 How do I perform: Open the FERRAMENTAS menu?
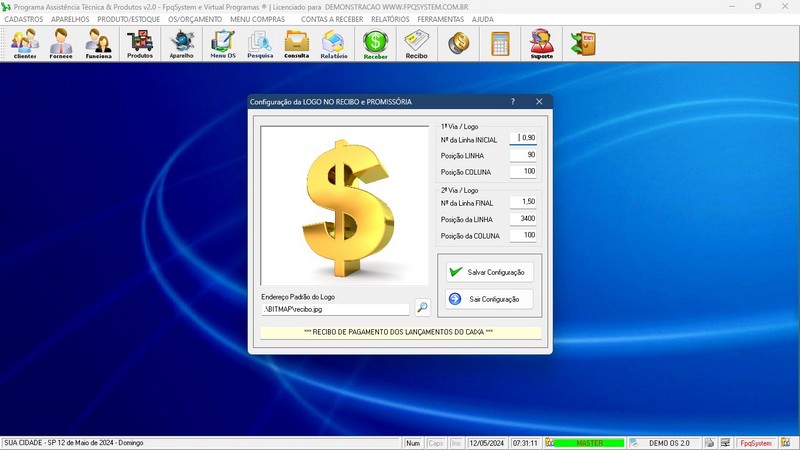[440, 19]
